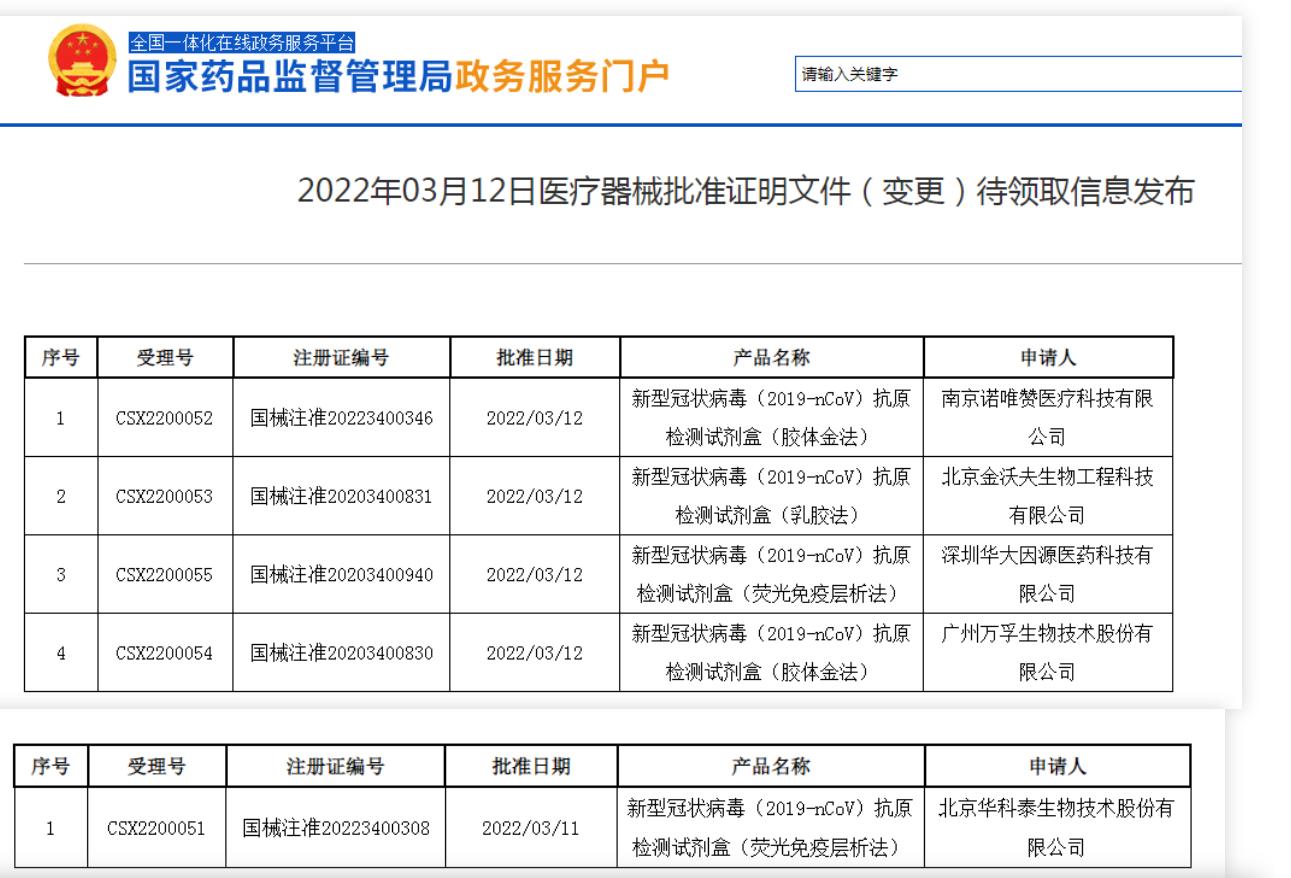Screen dimensions: 1291x878
Task: Click 批准日期 header in lower table
Action: pyautogui.click(x=531, y=767)
